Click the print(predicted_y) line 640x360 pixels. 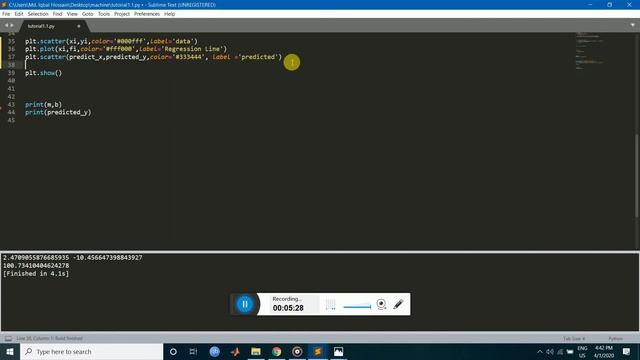point(58,112)
